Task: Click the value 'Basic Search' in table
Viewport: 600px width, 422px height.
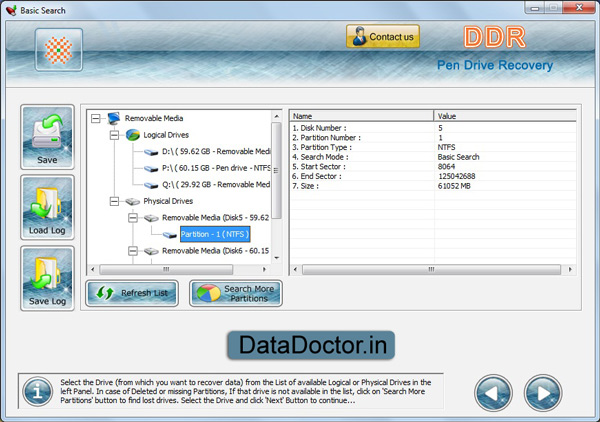Action: point(458,157)
